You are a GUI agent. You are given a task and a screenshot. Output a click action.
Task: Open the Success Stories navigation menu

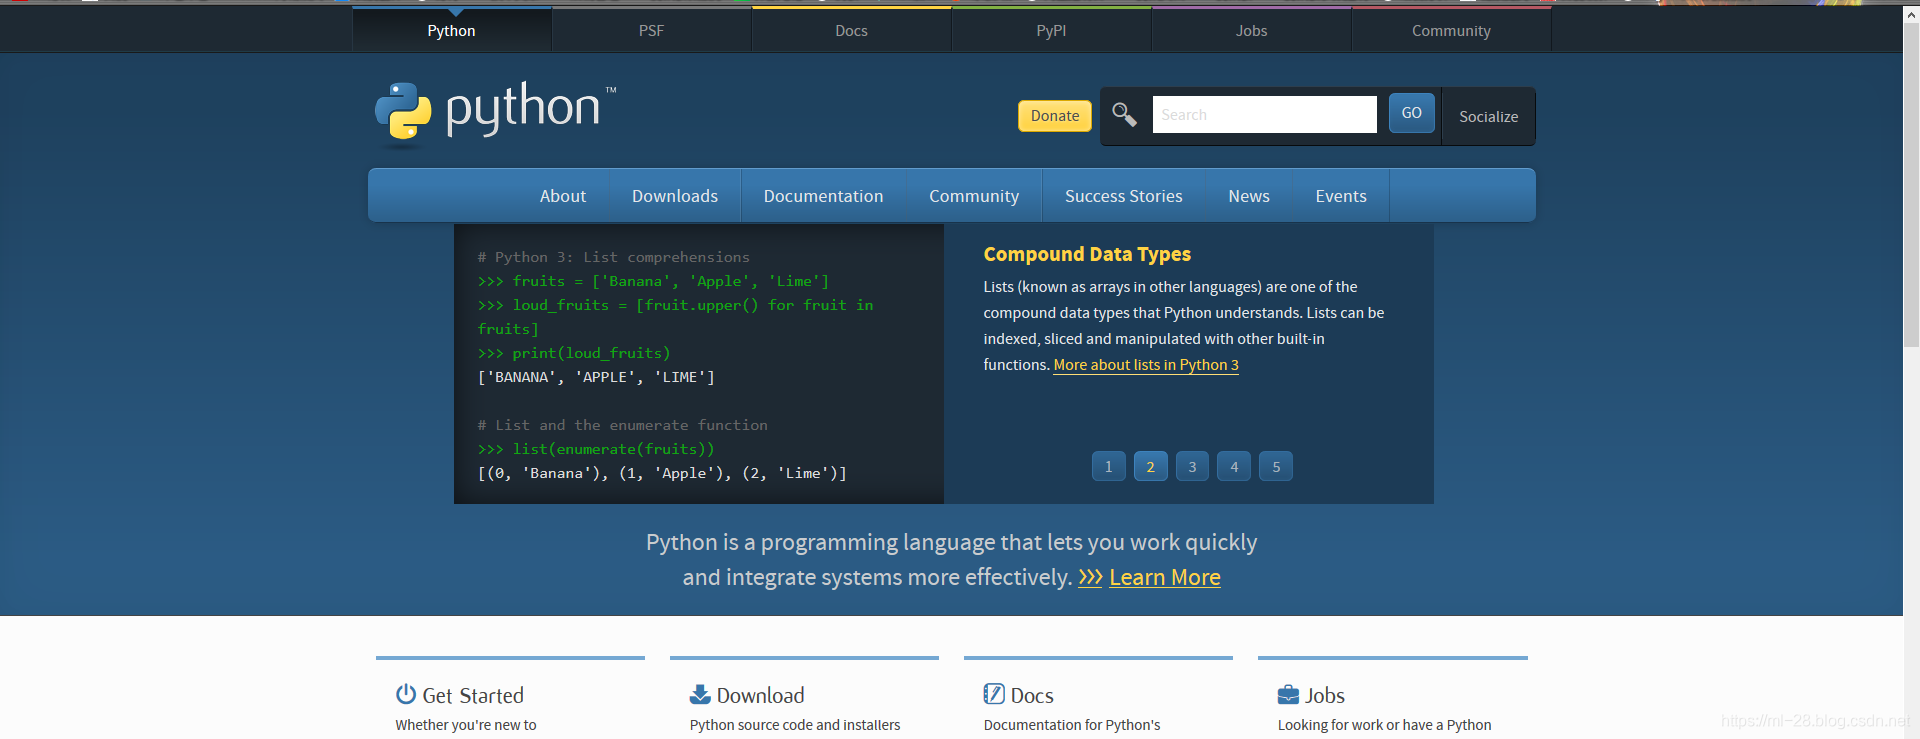tap(1124, 196)
